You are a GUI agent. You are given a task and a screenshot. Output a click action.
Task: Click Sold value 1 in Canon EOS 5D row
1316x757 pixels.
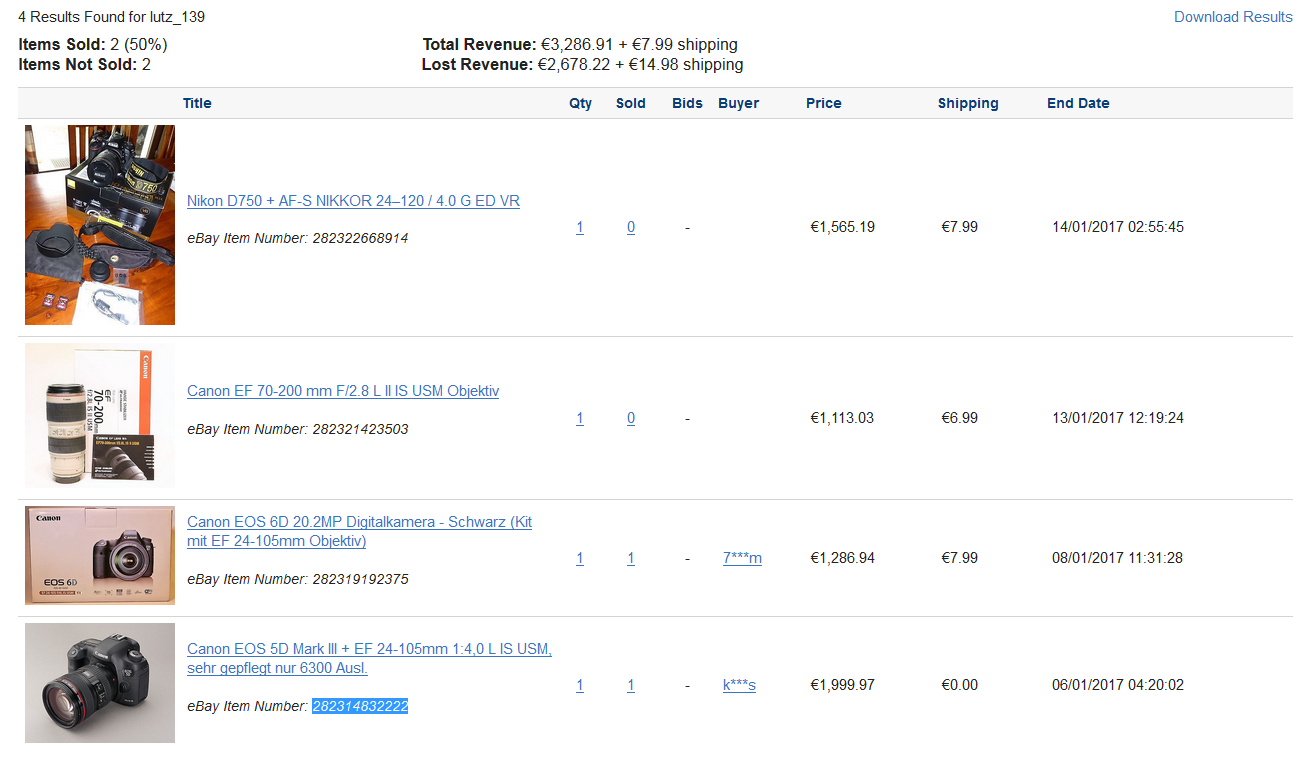pyautogui.click(x=631, y=685)
